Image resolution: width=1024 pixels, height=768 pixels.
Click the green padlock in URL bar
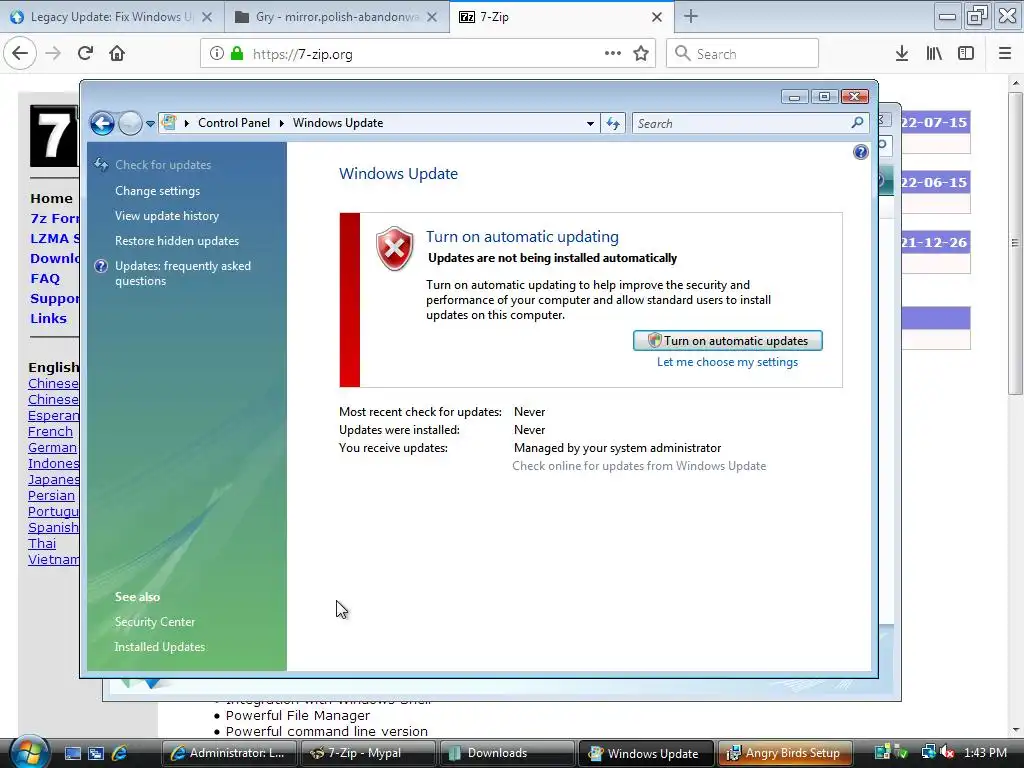237,53
